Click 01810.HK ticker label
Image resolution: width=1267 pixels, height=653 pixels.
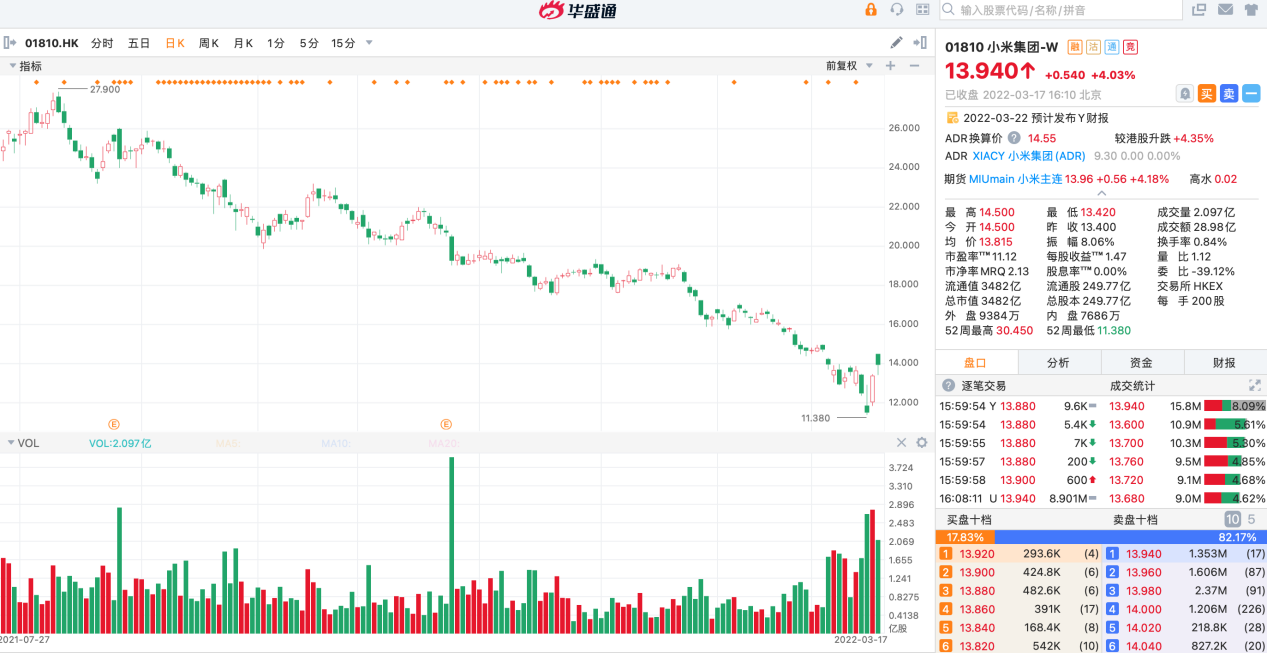pyautogui.click(x=52, y=43)
